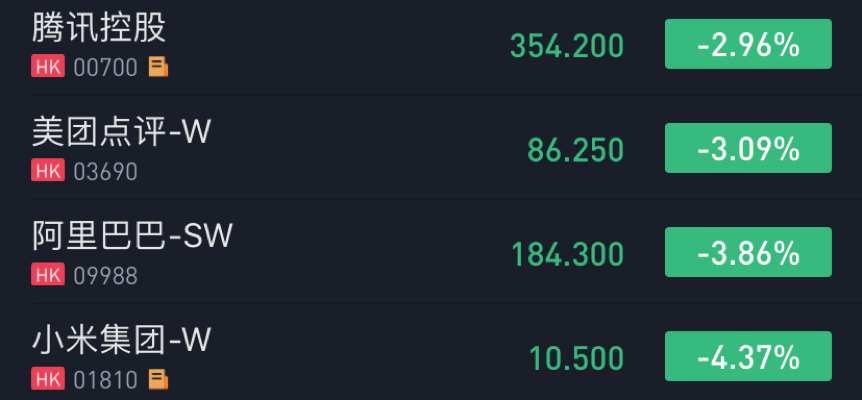Click stock code 09988

[x=105, y=275]
